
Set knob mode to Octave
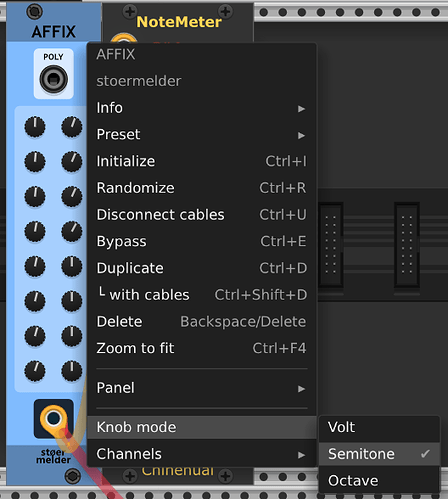379,481
